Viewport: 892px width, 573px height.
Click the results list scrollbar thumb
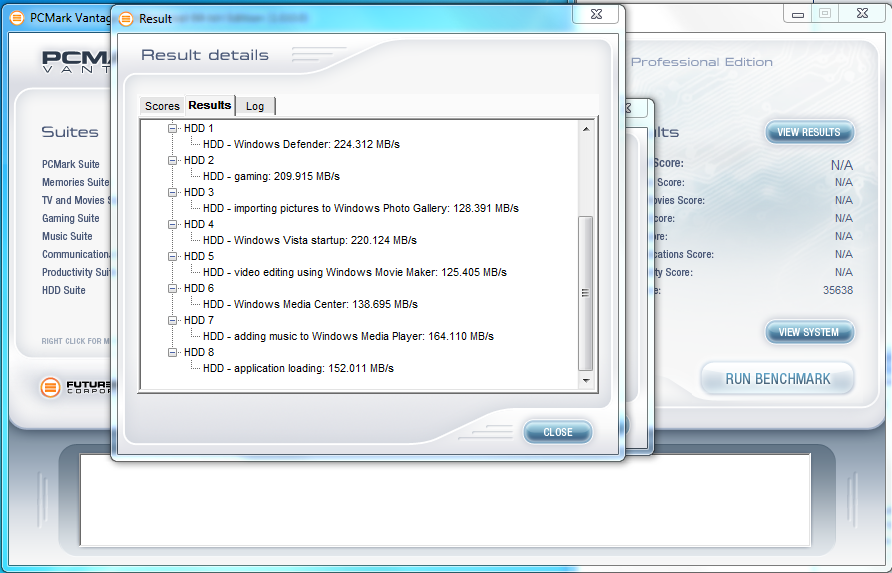coord(585,293)
